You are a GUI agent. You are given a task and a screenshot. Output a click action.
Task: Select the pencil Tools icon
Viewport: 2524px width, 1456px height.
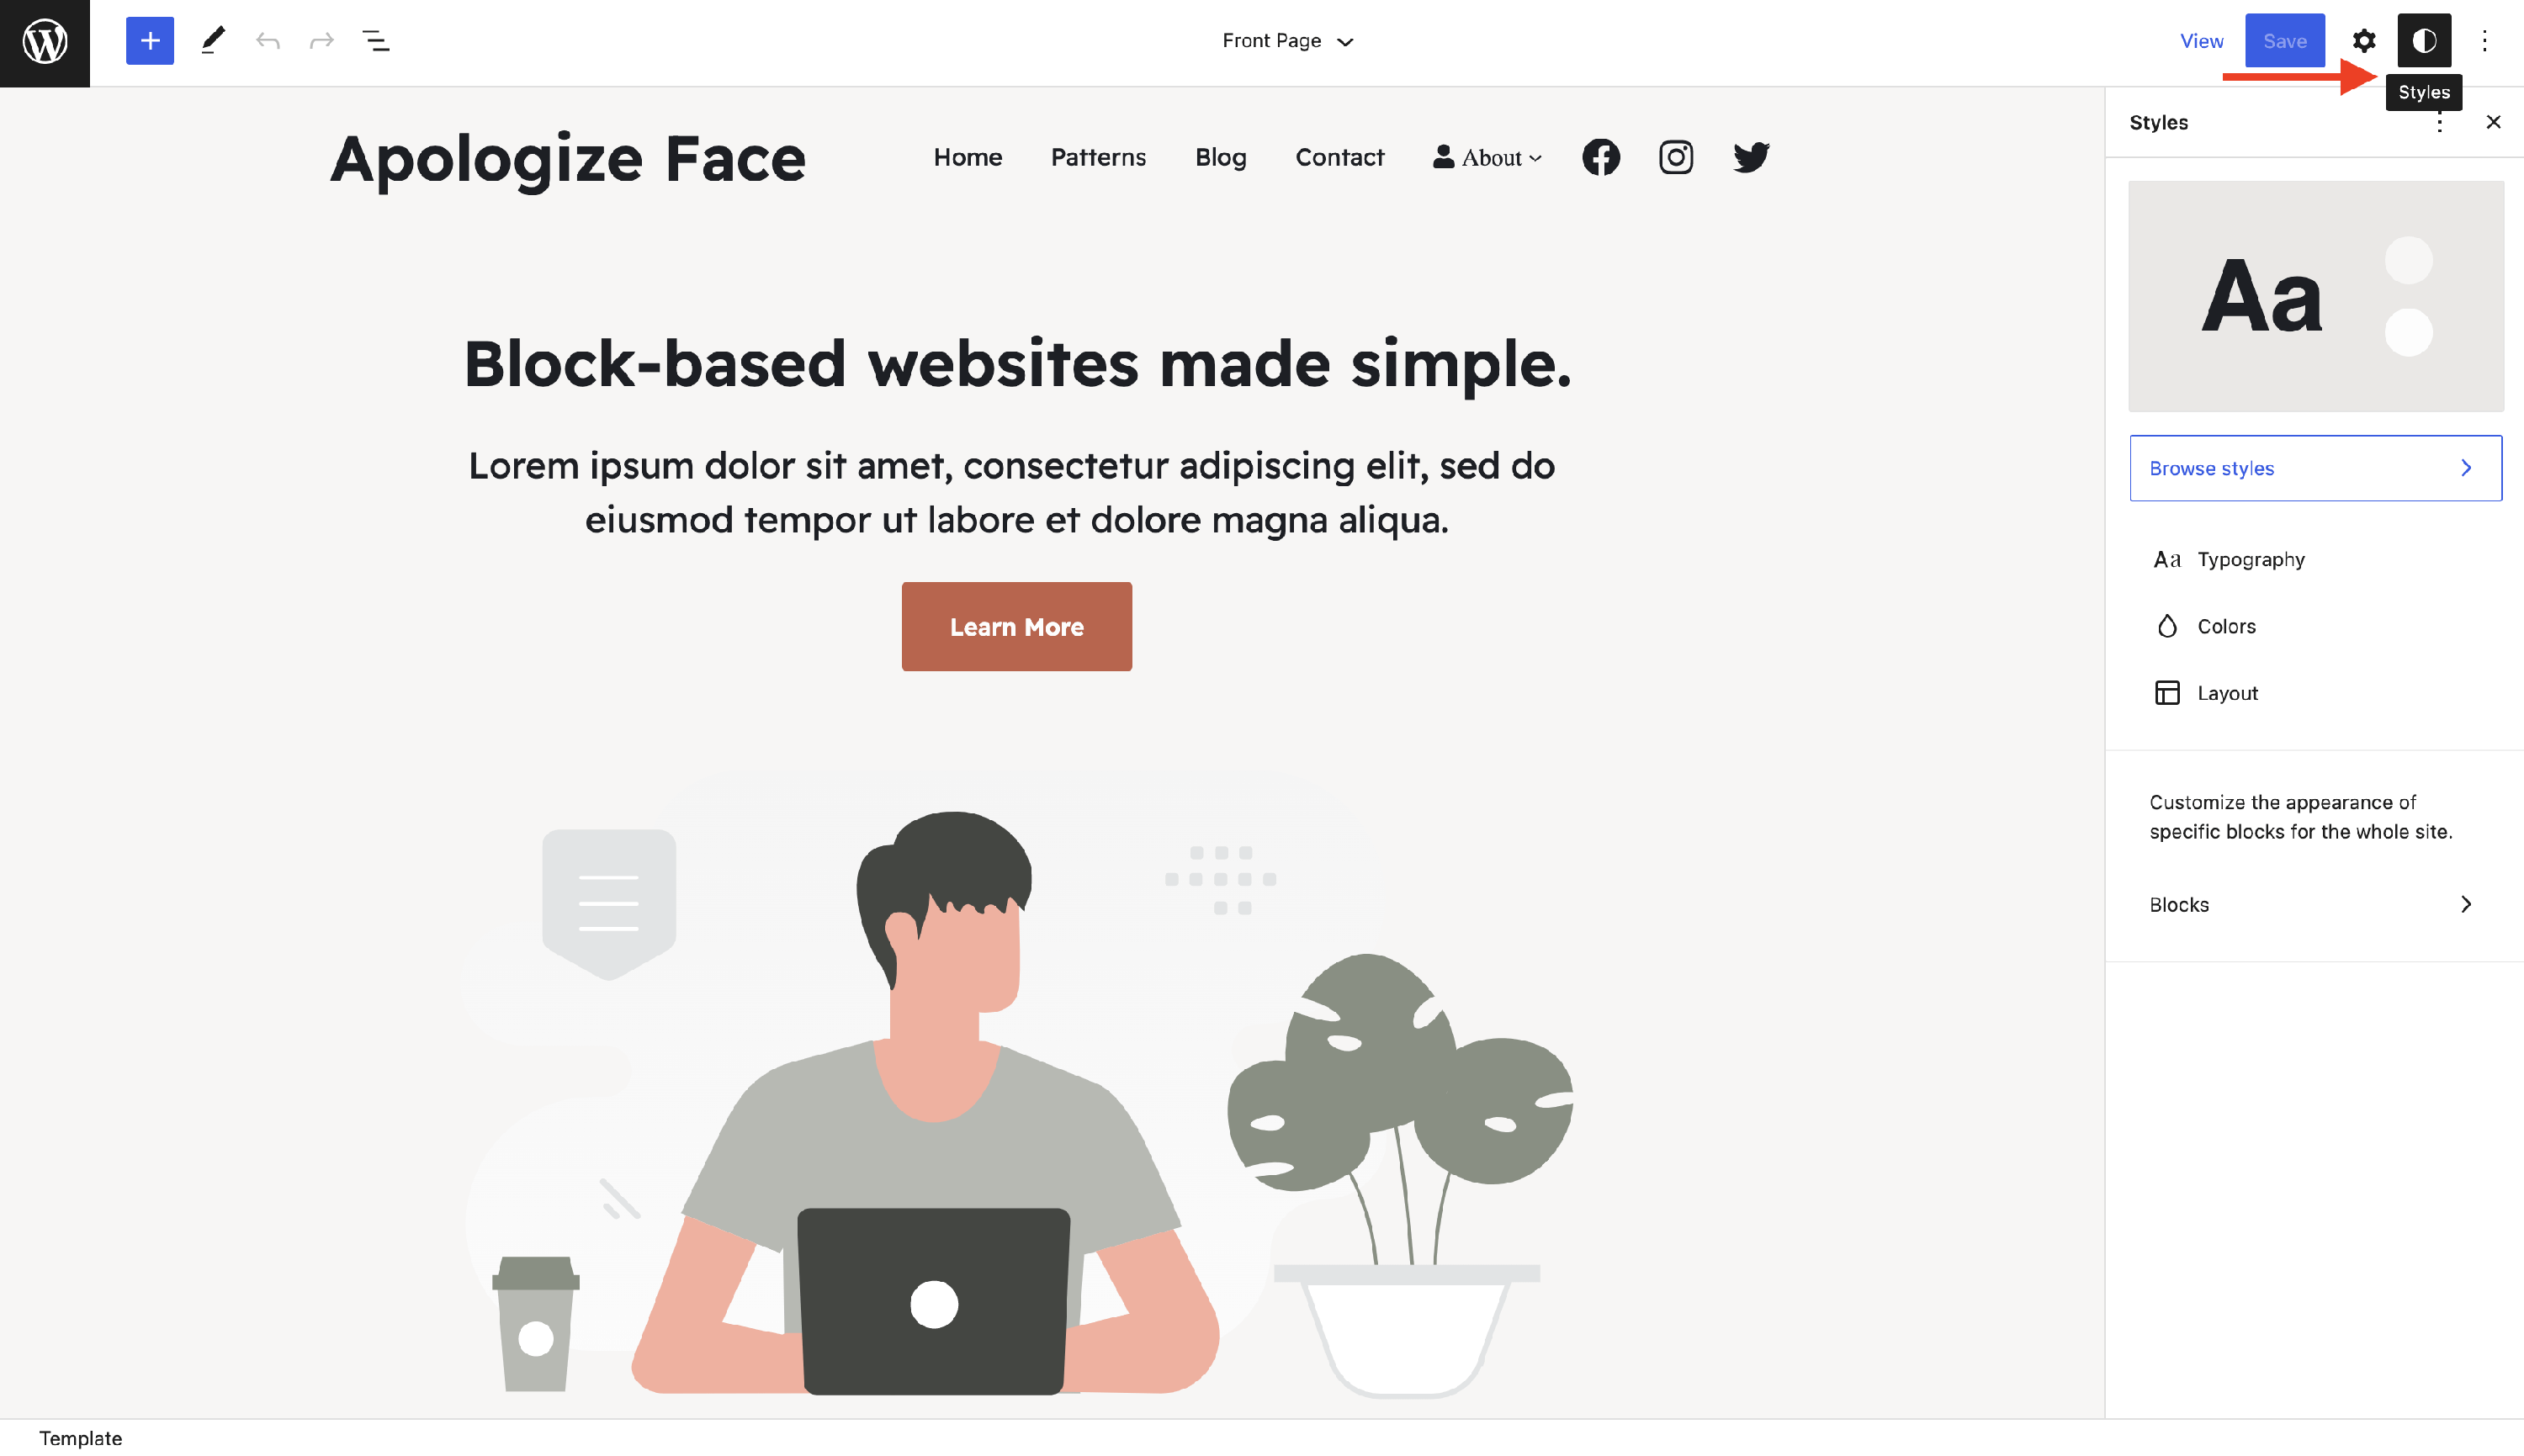tap(213, 41)
